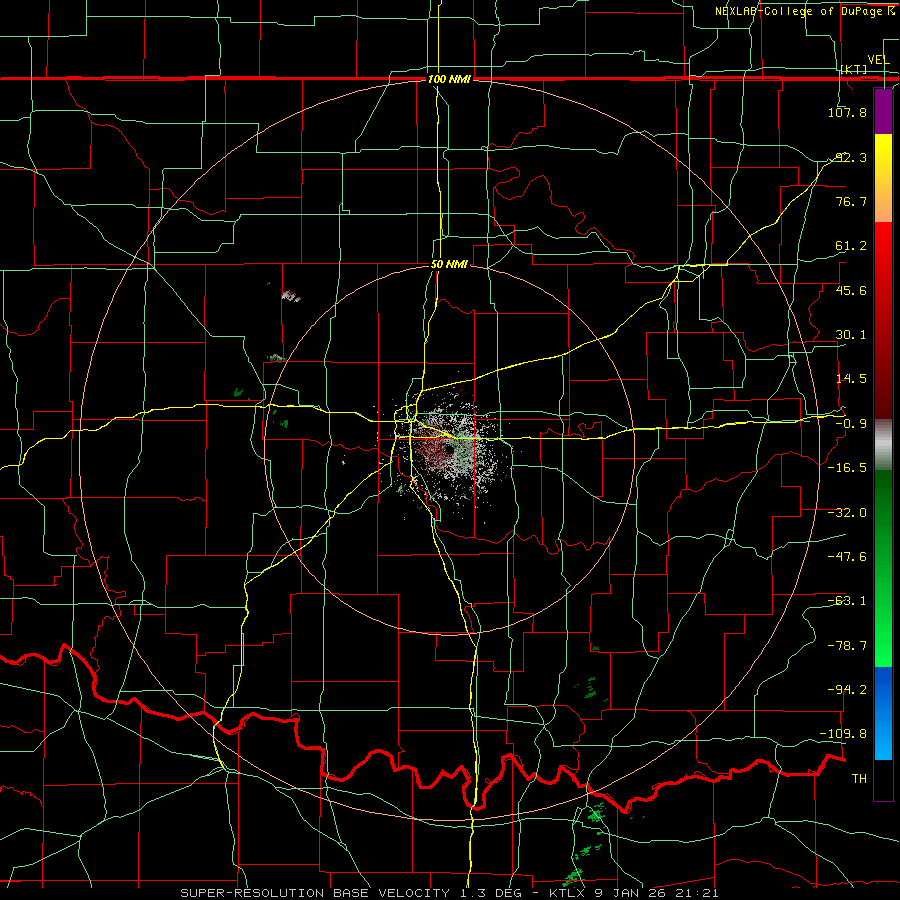Click the bright green segment of the color bar
The width and height of the screenshot is (900, 900).
tap(883, 568)
